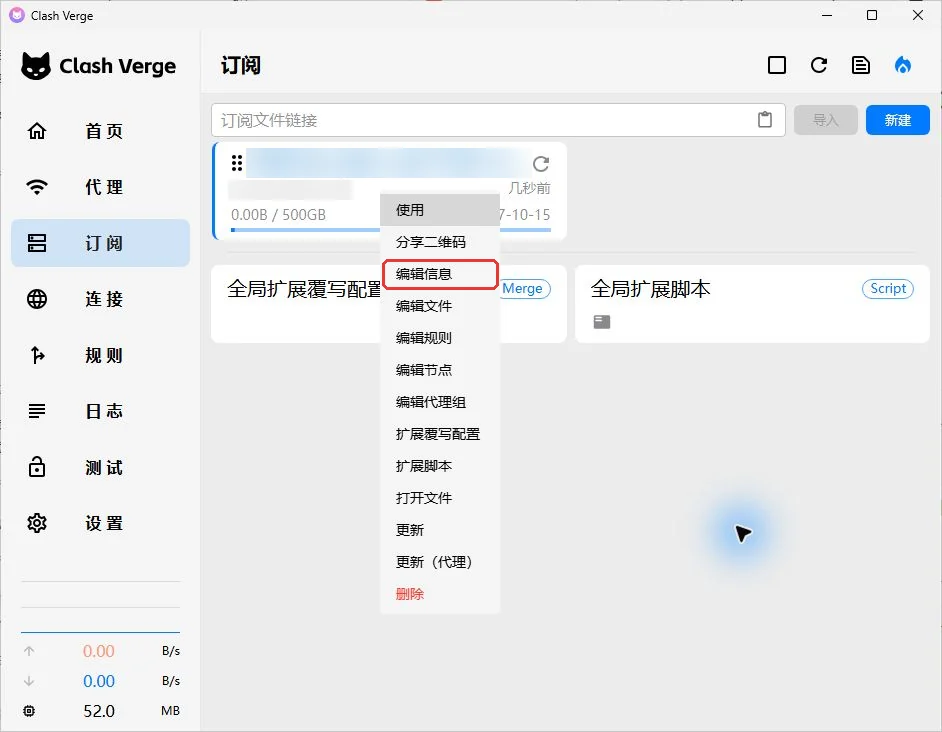Viewport: 942px width, 732px height.
Task: Select 编辑信息 in the context menu
Action: coord(440,274)
